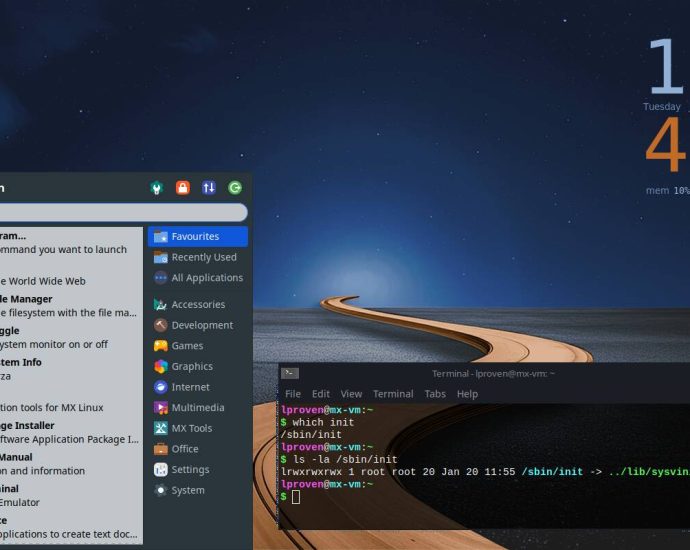Launch the text documents application entry

[x=70, y=528]
